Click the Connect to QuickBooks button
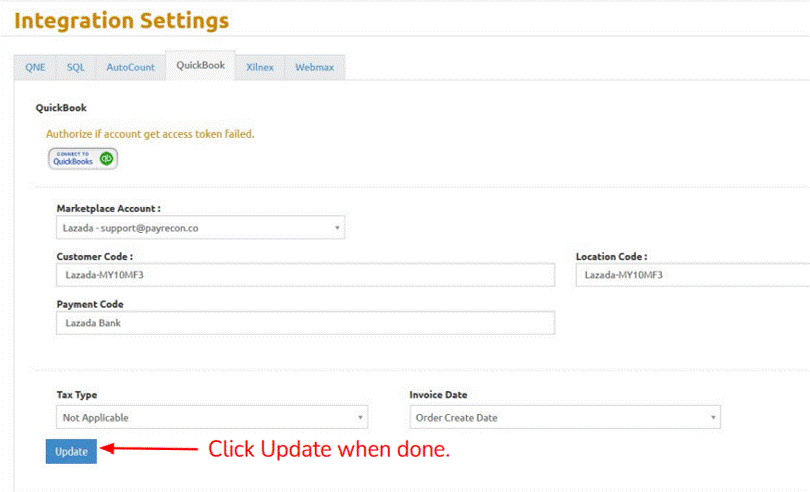This screenshot has height=492, width=810. 83,159
